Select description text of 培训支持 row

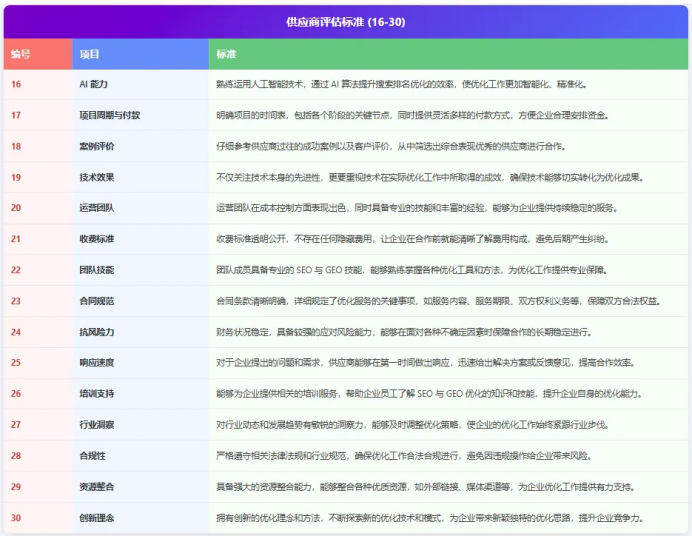[x=430, y=394]
